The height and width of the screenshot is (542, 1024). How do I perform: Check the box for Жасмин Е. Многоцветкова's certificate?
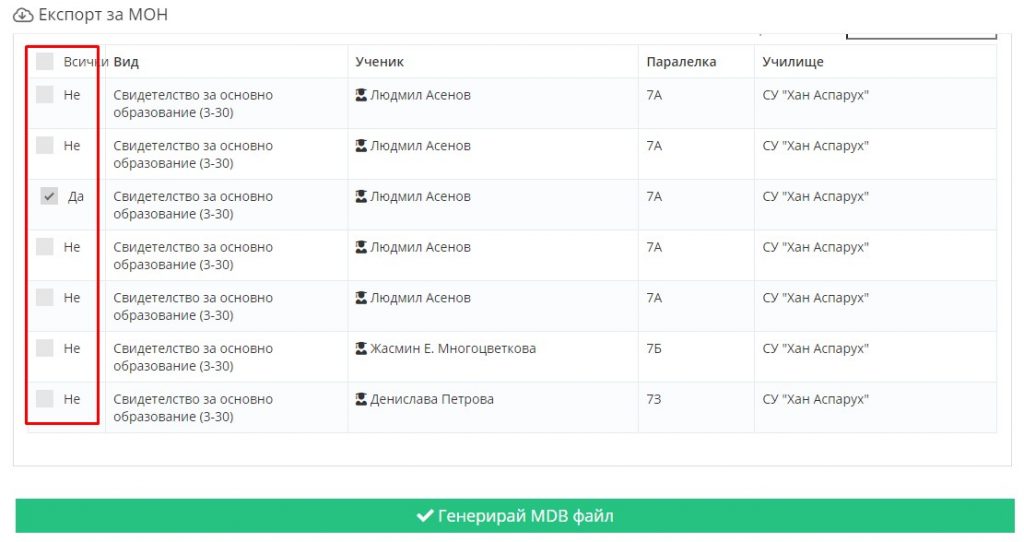[44, 348]
